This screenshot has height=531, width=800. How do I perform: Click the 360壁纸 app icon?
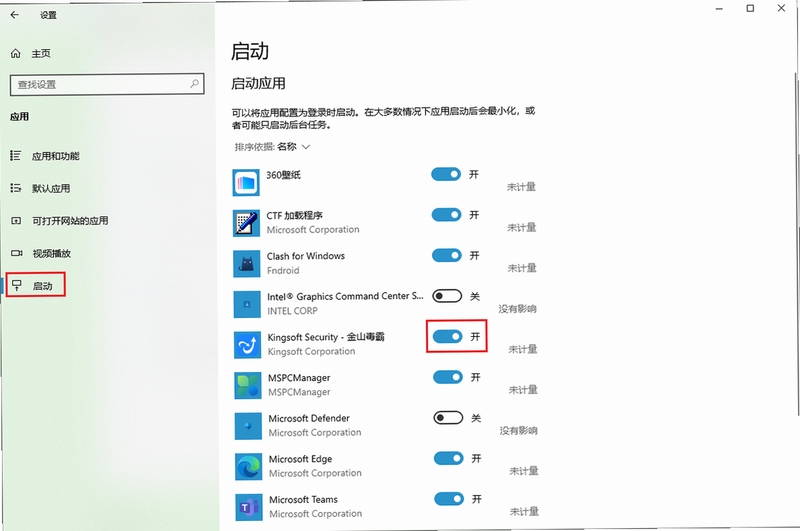point(246,183)
